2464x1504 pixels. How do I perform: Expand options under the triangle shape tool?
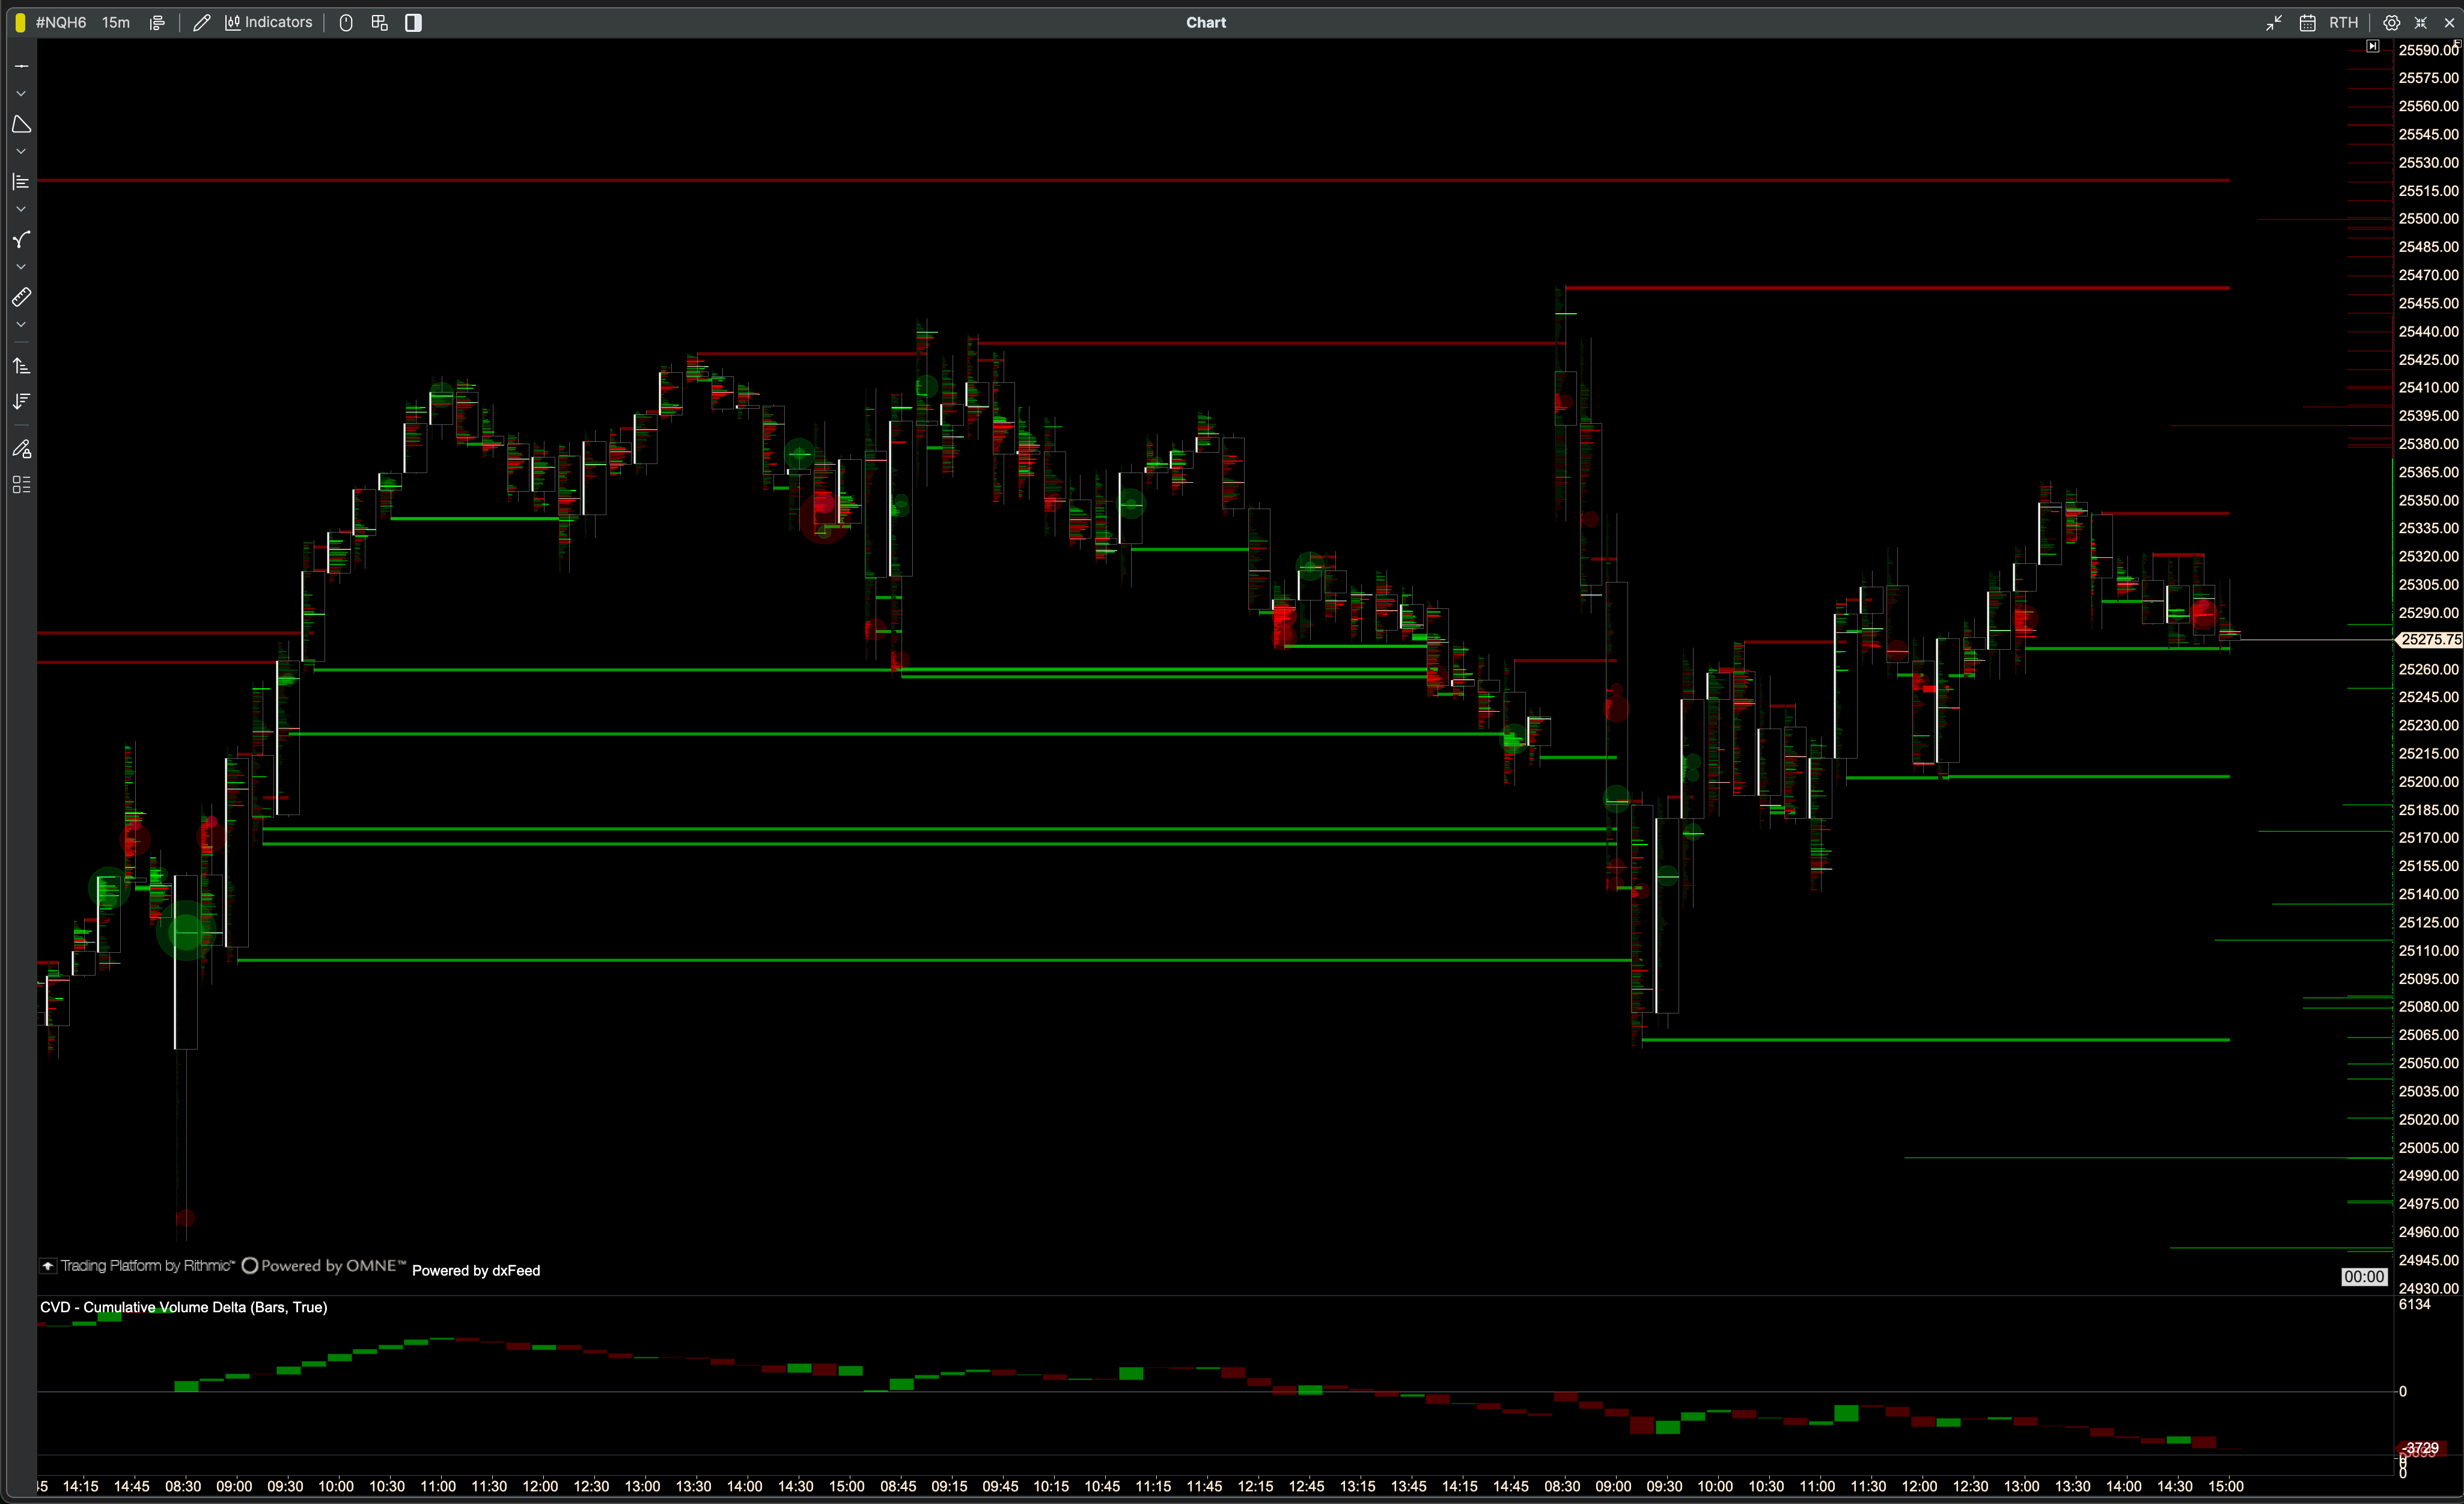[21, 152]
